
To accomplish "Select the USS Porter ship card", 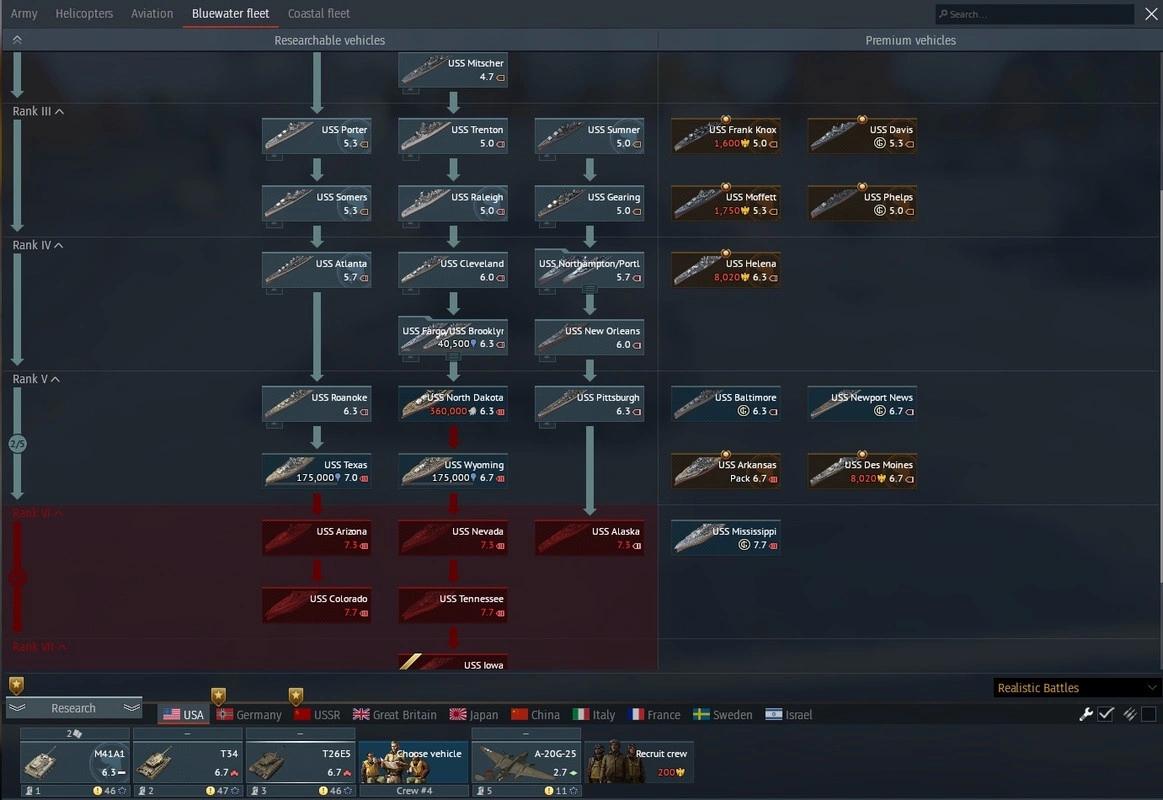I will 317,136.
